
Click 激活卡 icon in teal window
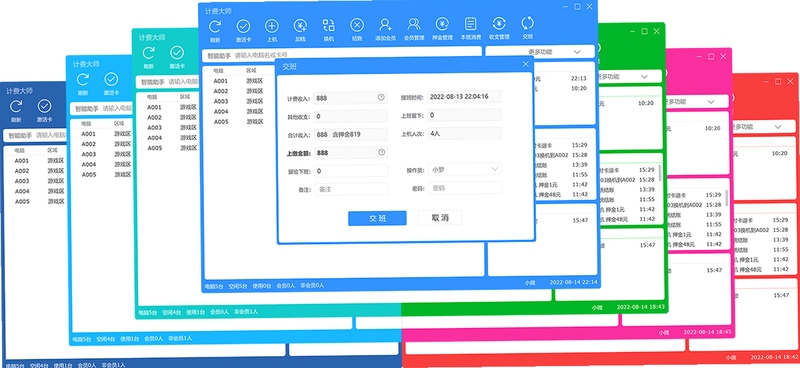click(177, 52)
